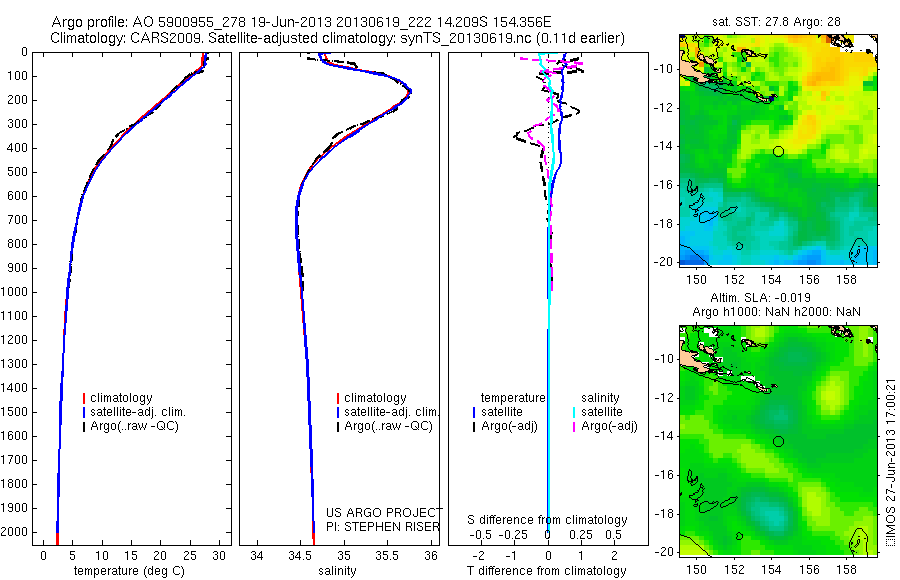Click the Argo position circle on SST map
The height and width of the screenshot is (580, 900).
[x=778, y=152]
